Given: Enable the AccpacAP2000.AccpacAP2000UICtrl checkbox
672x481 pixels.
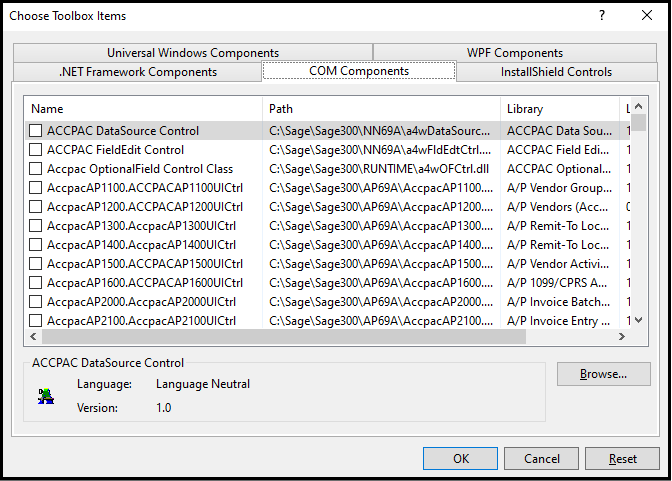Looking at the screenshot, I should (x=36, y=302).
